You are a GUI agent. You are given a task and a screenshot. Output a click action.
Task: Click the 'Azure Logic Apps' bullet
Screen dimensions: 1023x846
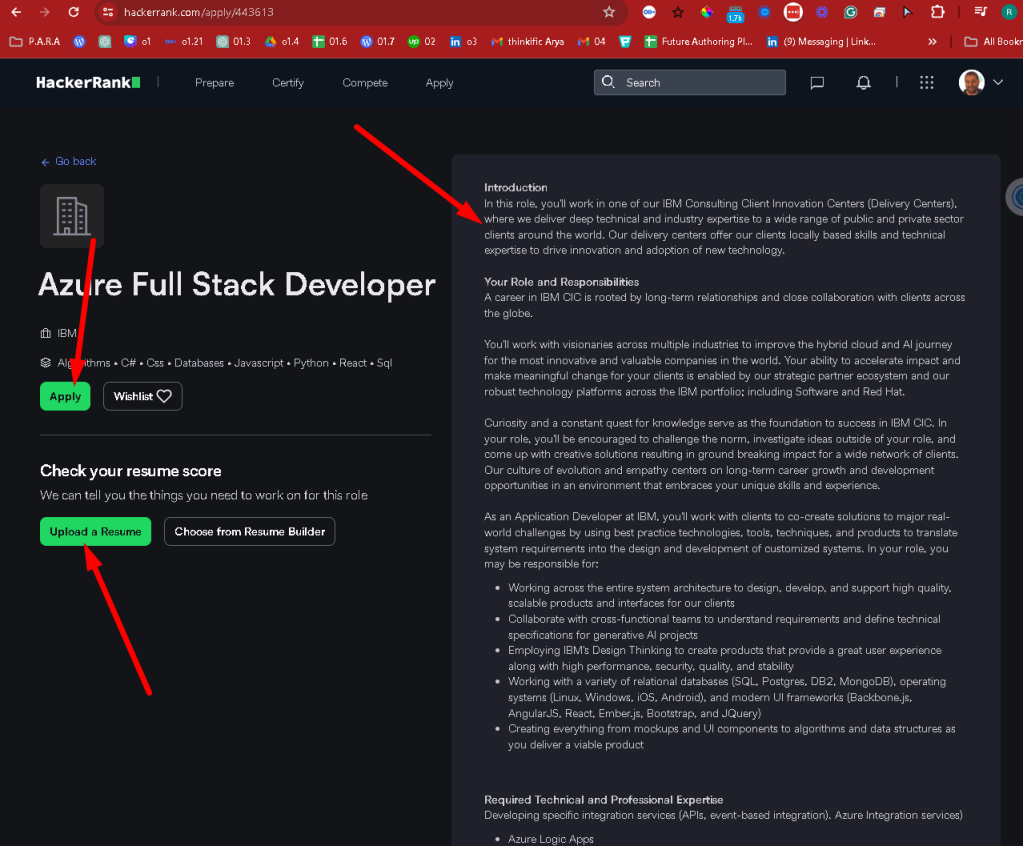click(551, 839)
